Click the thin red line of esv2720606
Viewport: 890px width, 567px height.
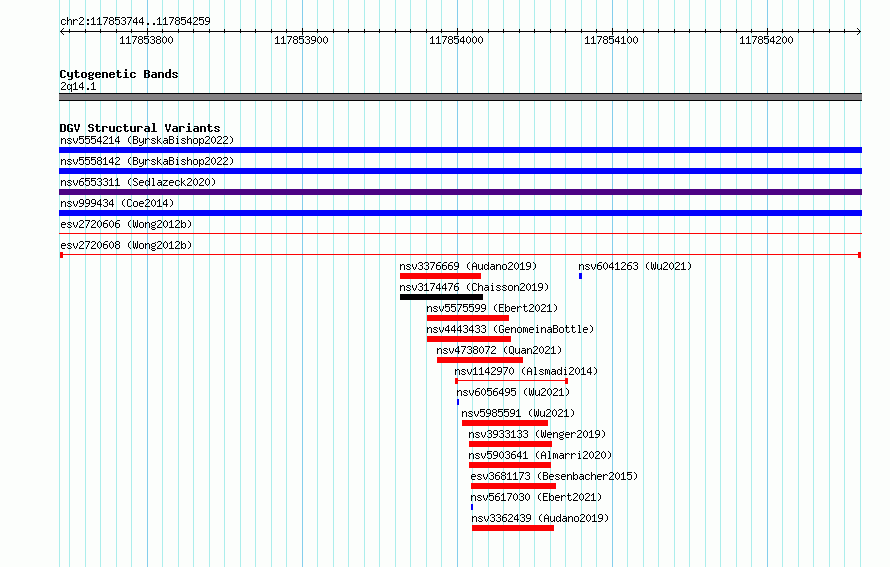click(460, 233)
